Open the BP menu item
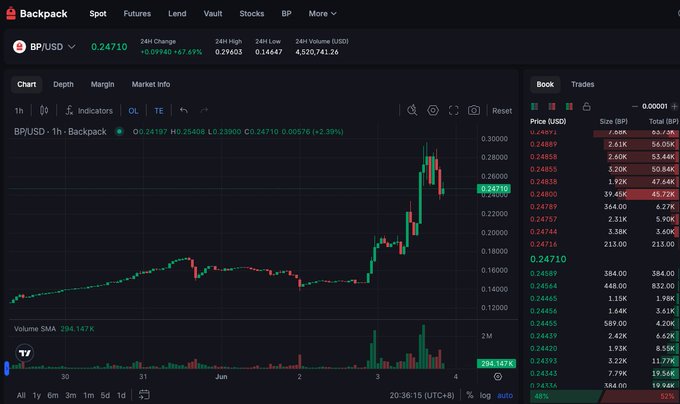This screenshot has width=680, height=404. point(286,13)
